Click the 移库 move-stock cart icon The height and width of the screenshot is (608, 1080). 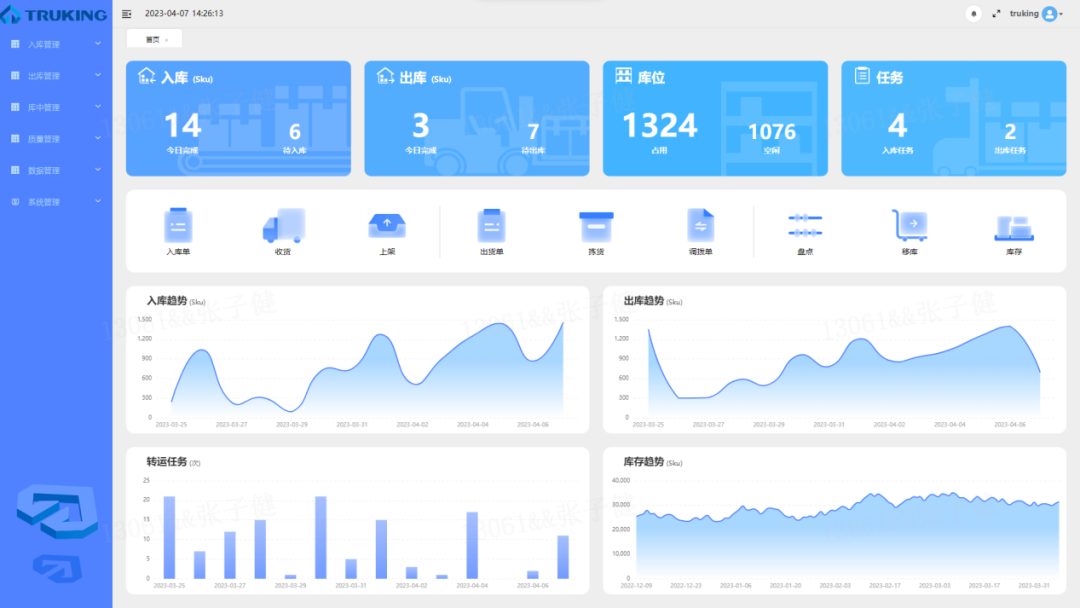coord(909,225)
